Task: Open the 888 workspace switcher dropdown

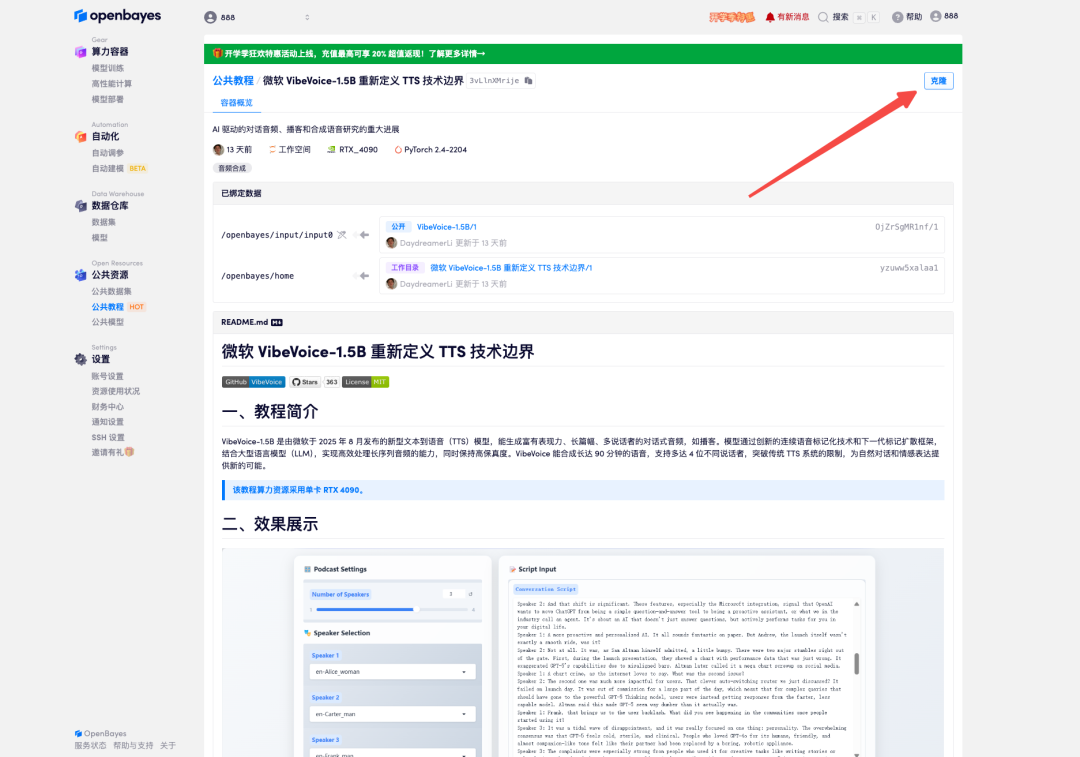Action: coord(258,17)
